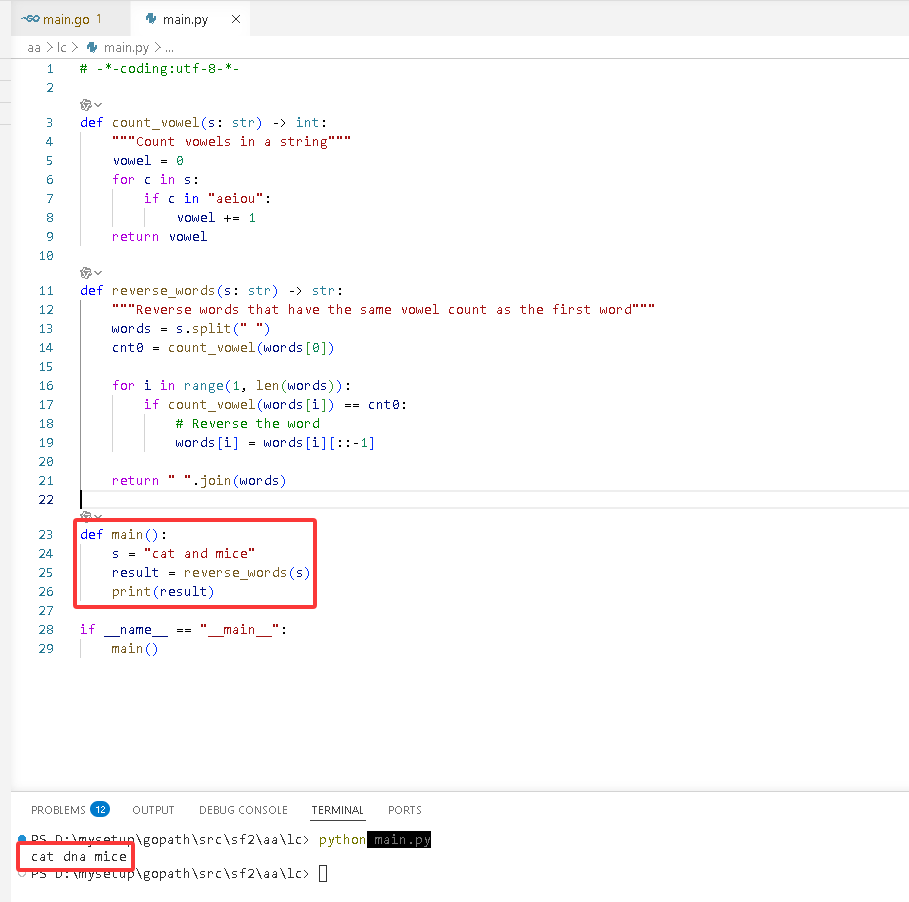This screenshot has width=909, height=902.
Task: Click 's.split' on line 13
Action: 203,329
